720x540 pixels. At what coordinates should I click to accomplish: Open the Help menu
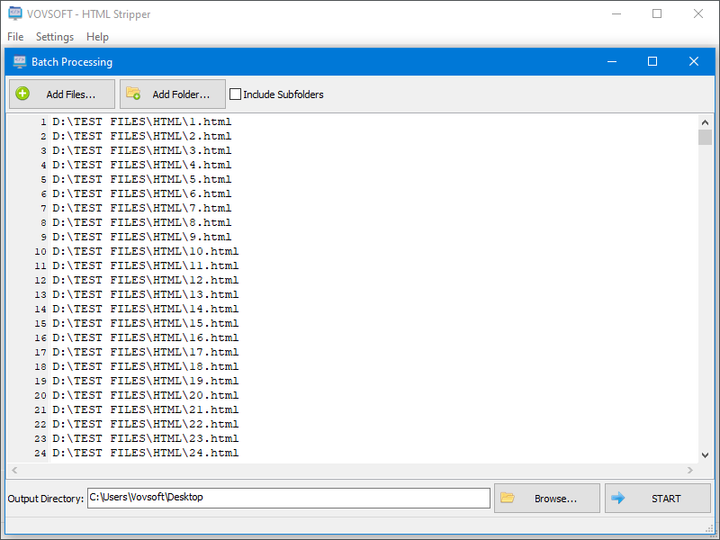point(97,37)
